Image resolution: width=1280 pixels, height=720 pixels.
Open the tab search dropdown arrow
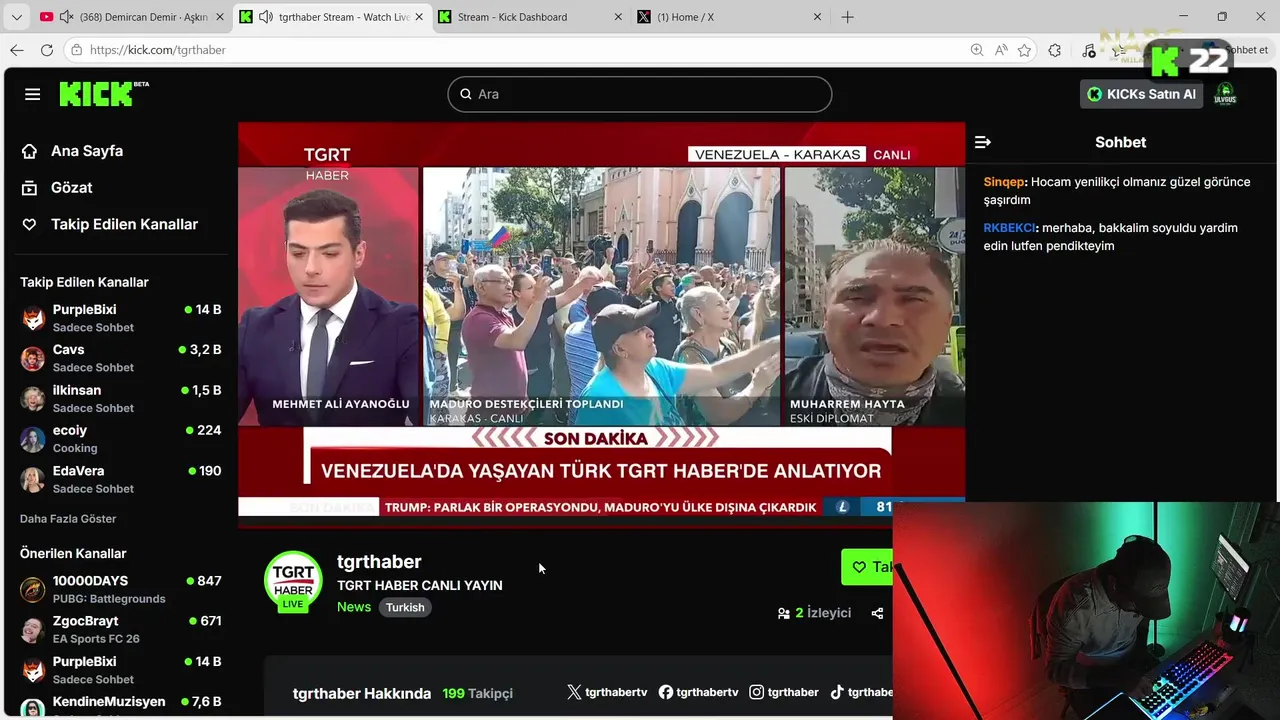pos(16,17)
